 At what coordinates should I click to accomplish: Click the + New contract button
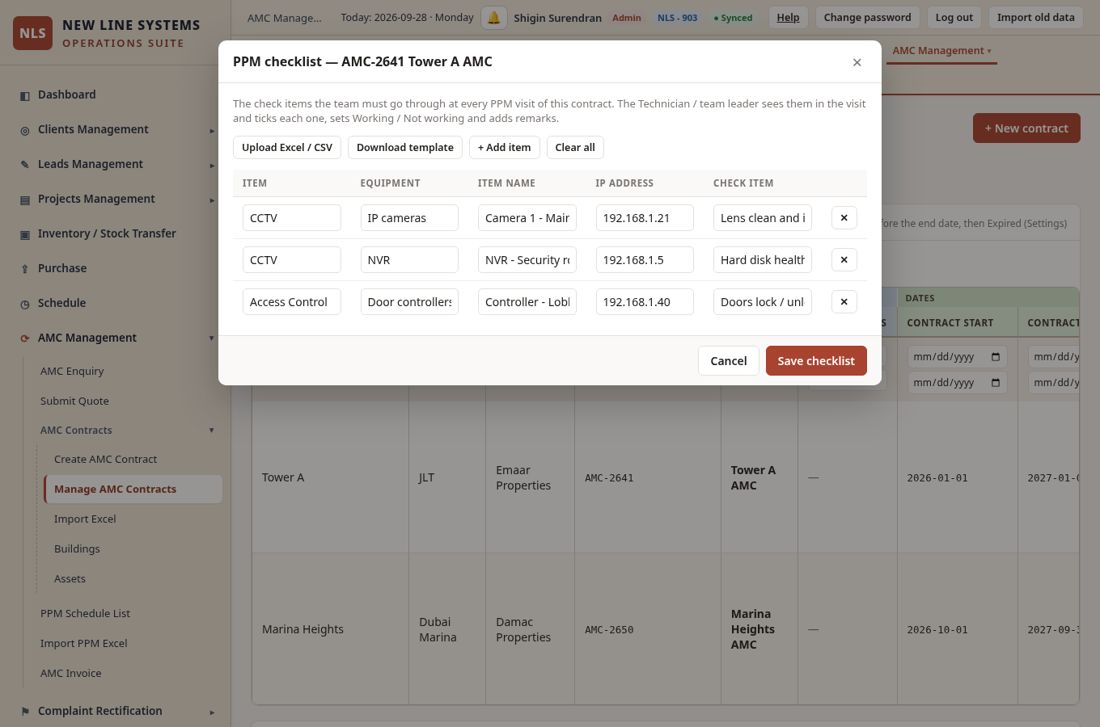[x=1026, y=128]
